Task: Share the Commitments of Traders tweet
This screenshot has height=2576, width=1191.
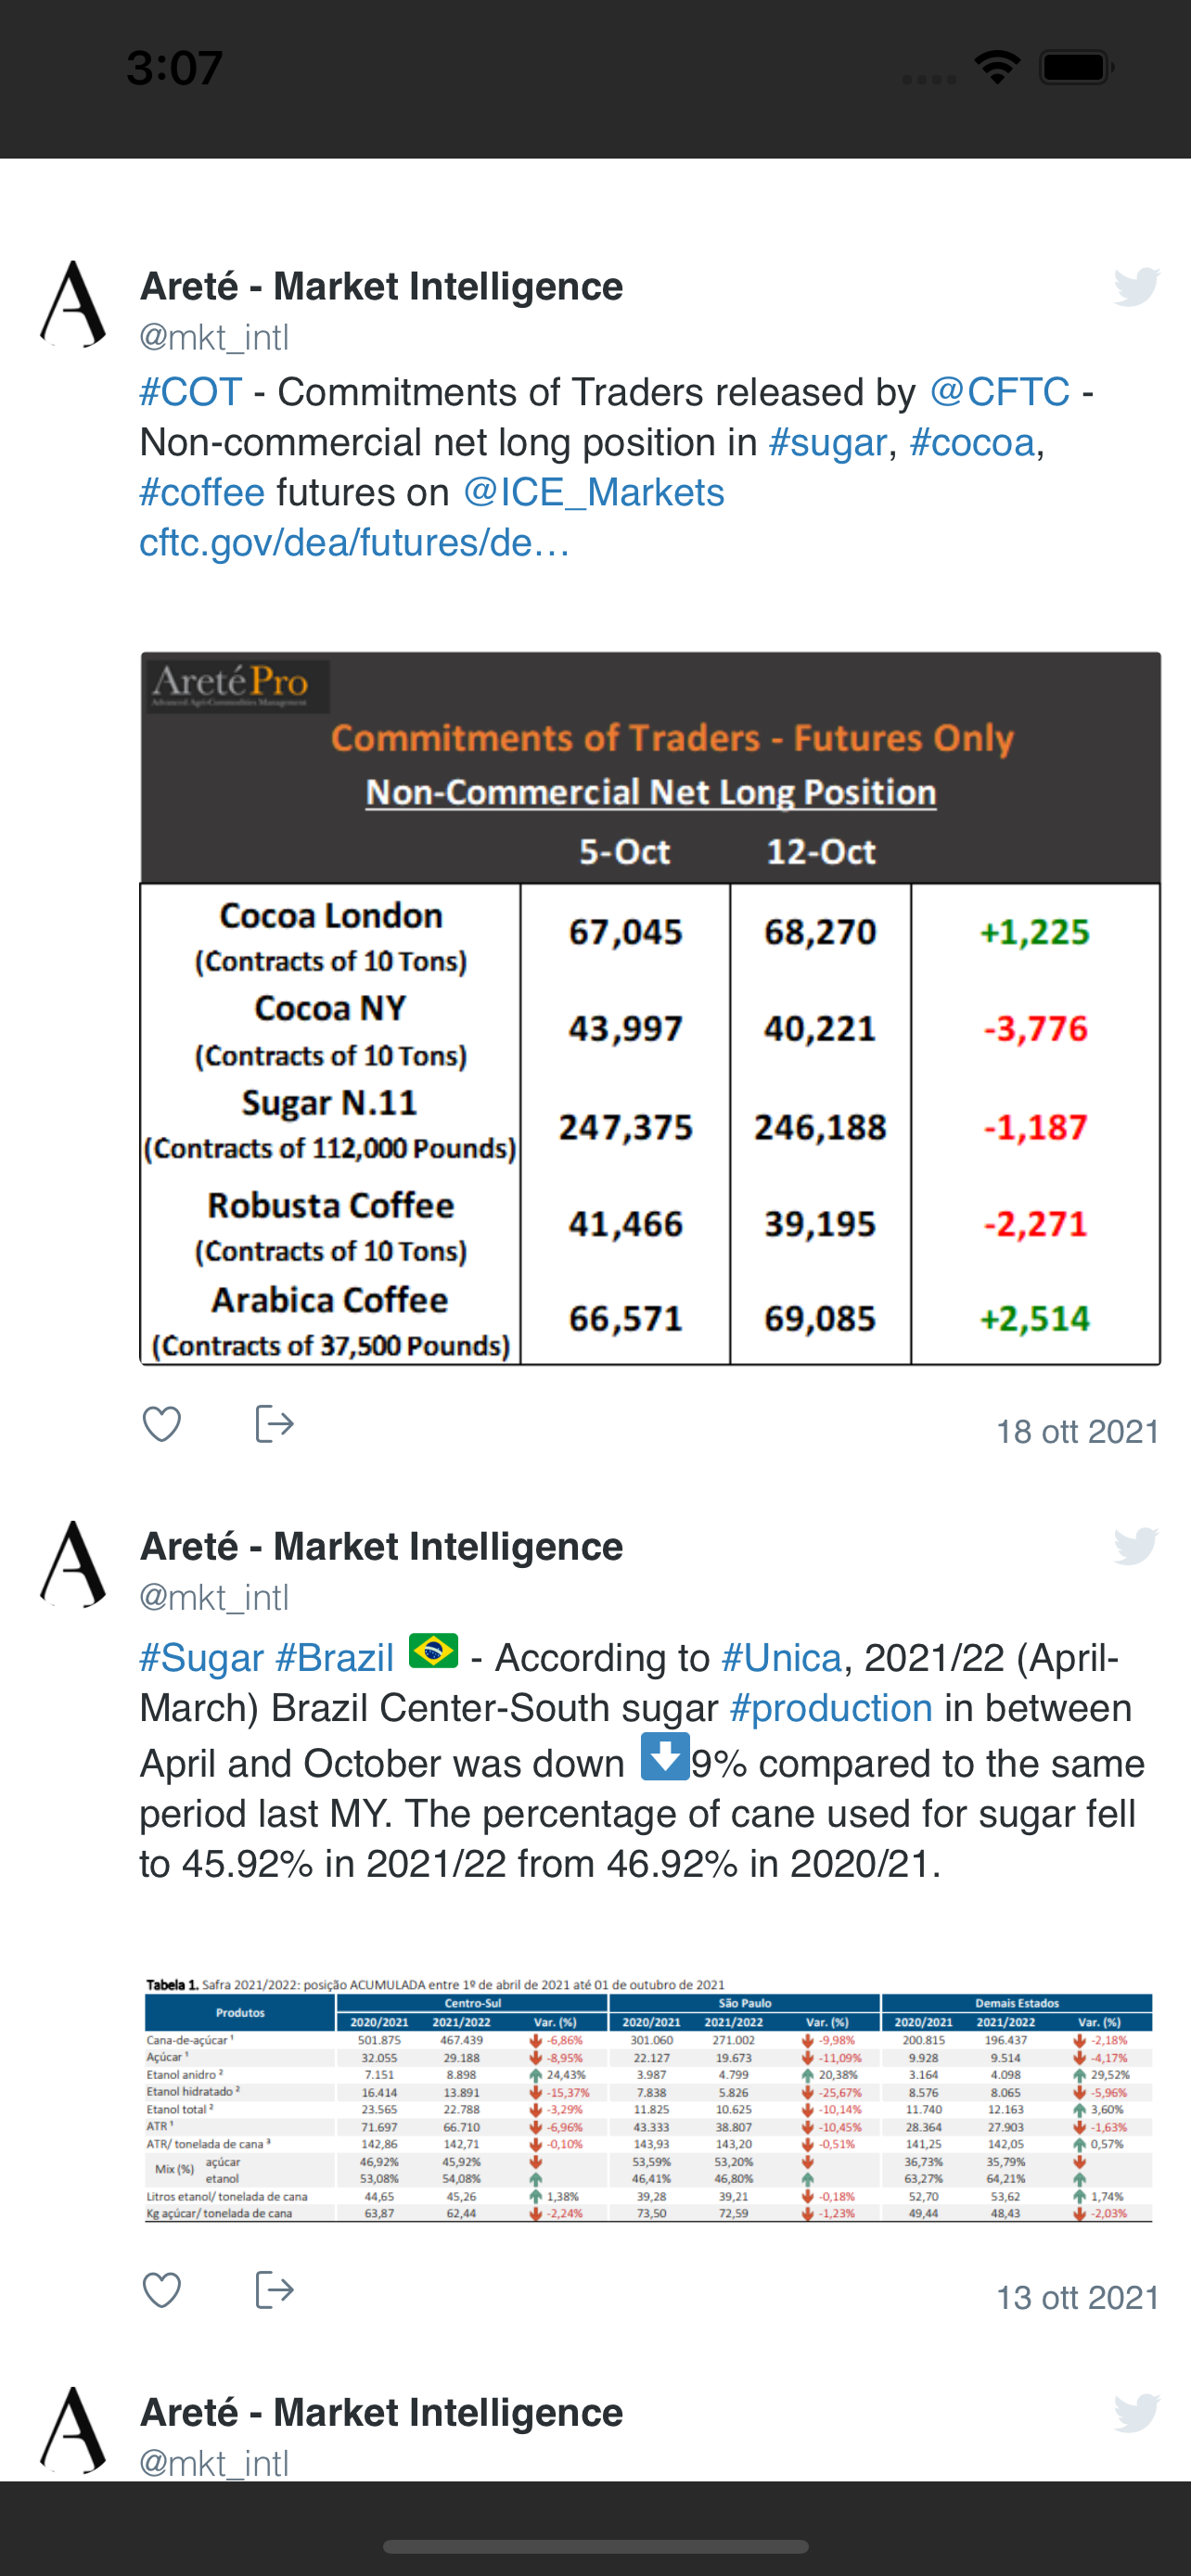Action: coord(274,1423)
